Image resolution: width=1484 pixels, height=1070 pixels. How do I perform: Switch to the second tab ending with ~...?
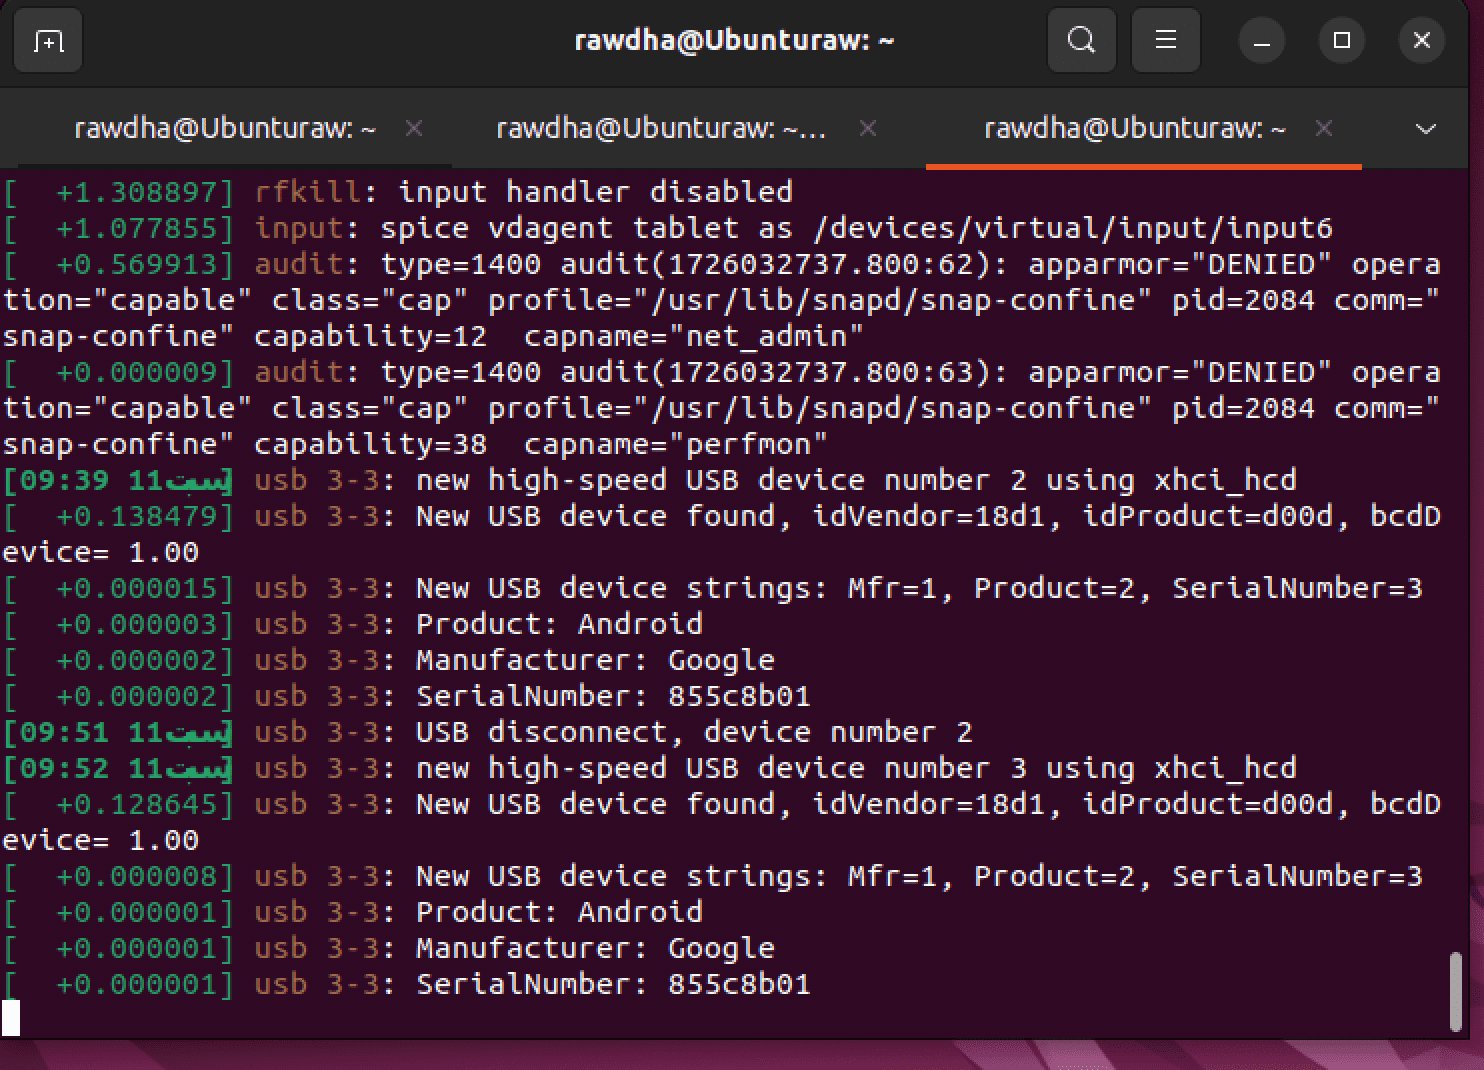[661, 129]
